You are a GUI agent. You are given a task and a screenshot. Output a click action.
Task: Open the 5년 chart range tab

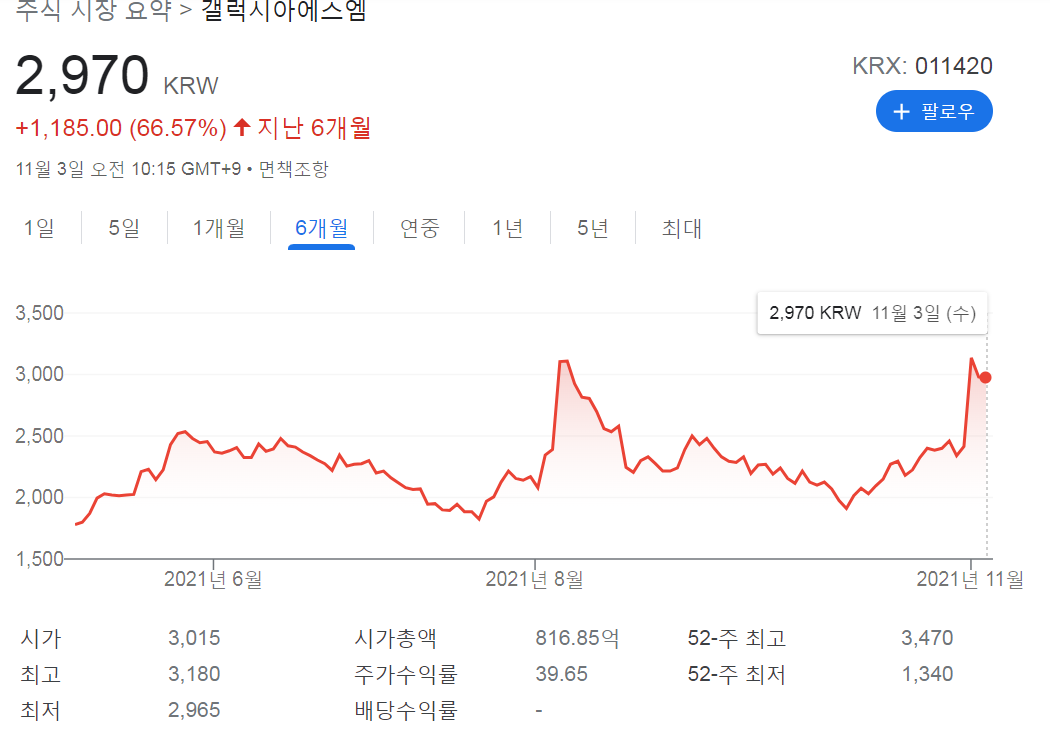[x=593, y=228]
